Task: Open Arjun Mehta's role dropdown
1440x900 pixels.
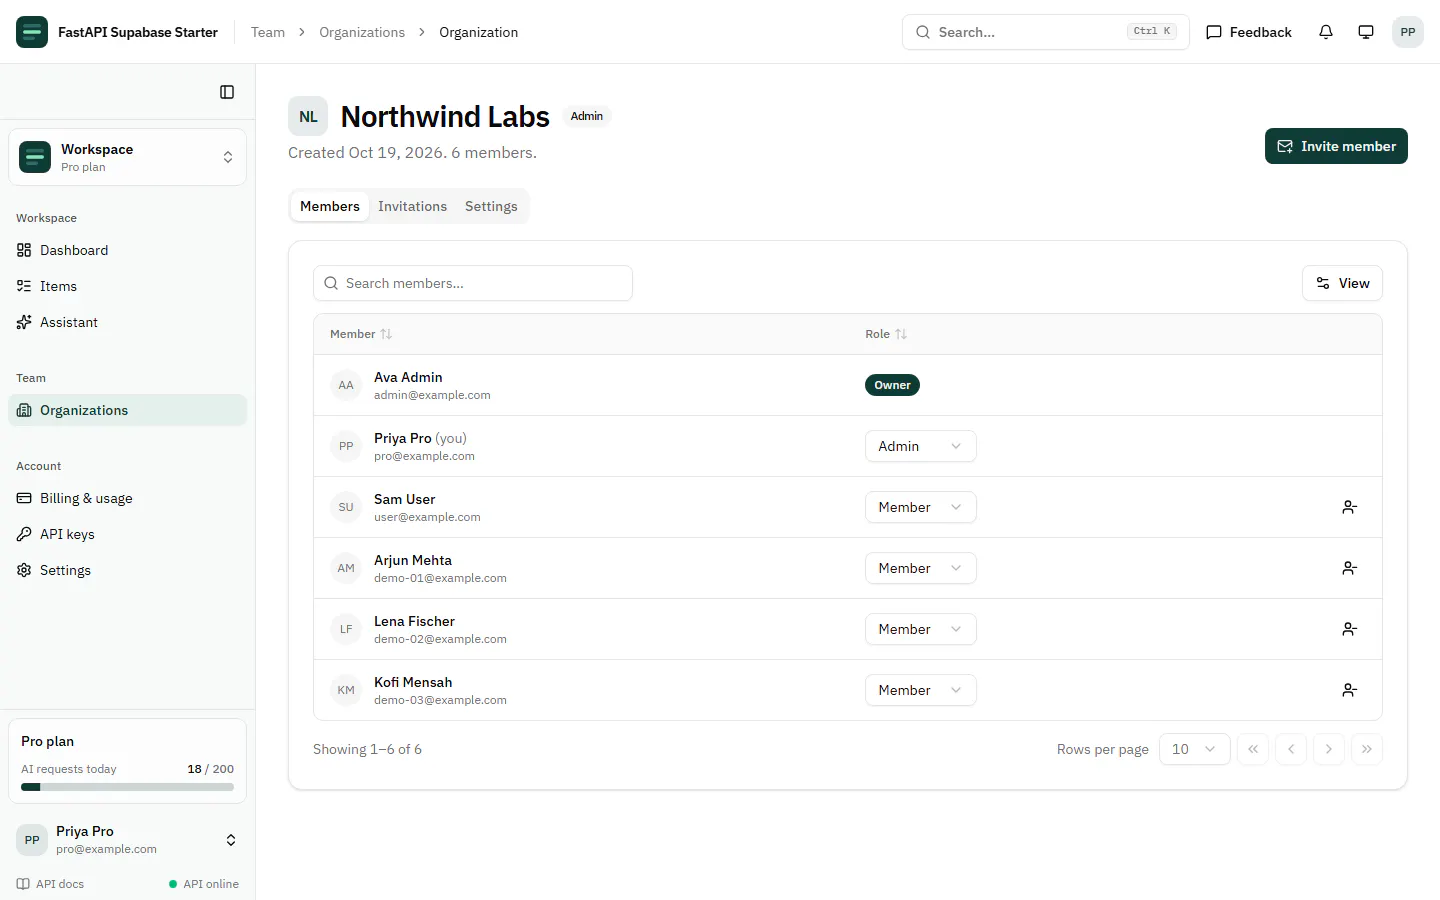Action: [x=920, y=568]
